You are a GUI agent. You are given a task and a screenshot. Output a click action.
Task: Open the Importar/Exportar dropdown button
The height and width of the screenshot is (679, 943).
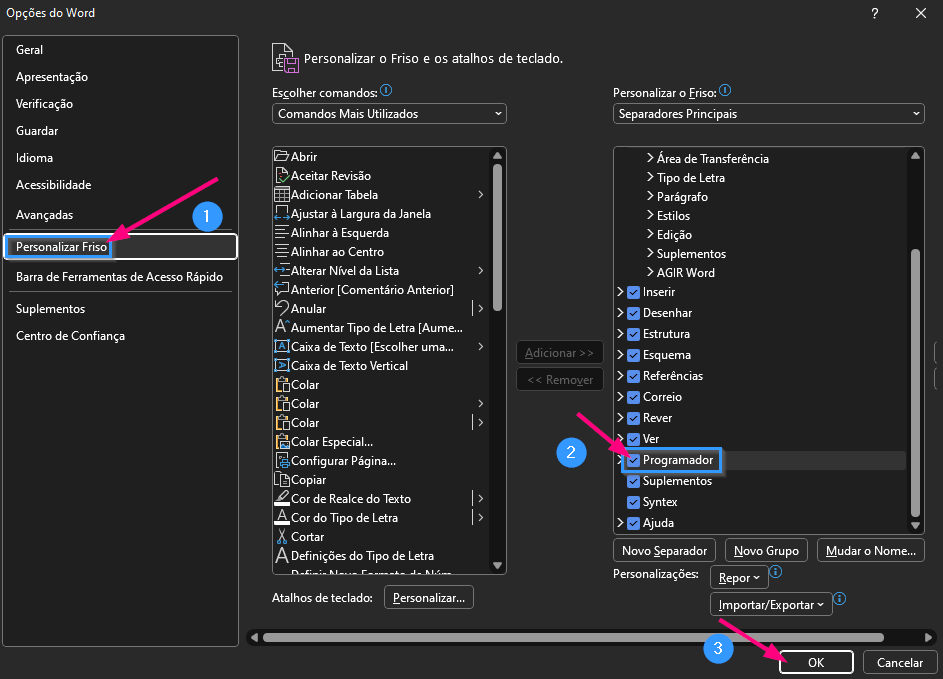pyautogui.click(x=771, y=604)
